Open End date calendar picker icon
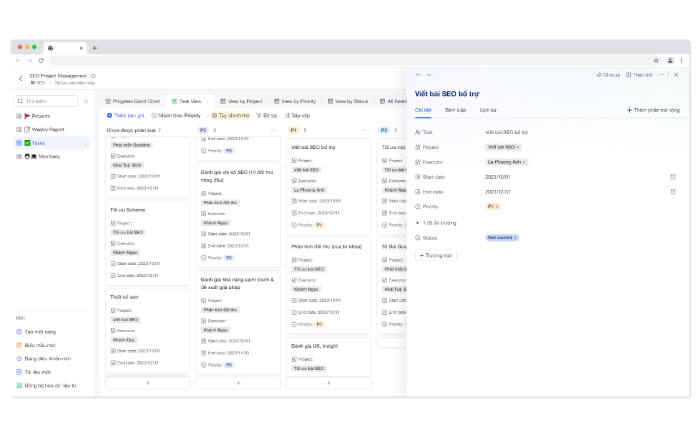 click(x=673, y=191)
